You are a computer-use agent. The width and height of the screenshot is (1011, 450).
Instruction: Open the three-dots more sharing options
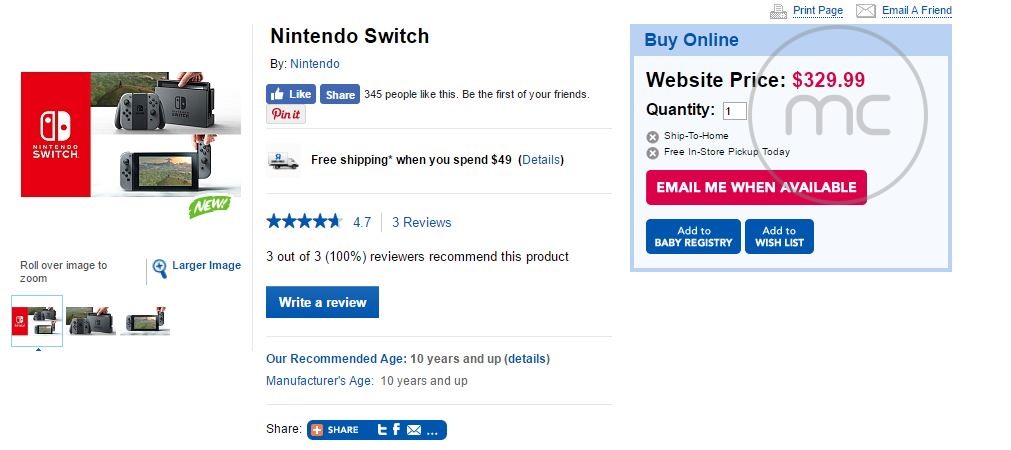[x=432, y=430]
